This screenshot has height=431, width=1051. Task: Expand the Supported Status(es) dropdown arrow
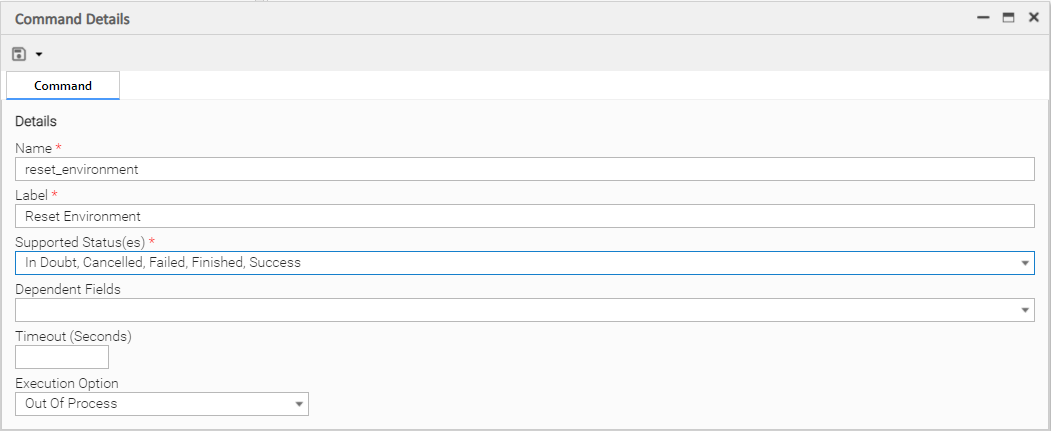pyautogui.click(x=1025, y=263)
